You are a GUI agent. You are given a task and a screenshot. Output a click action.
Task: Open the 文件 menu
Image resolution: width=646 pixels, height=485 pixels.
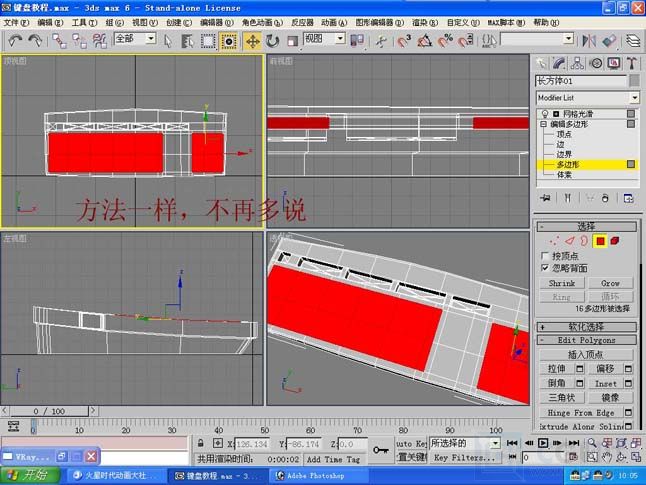click(x=16, y=23)
